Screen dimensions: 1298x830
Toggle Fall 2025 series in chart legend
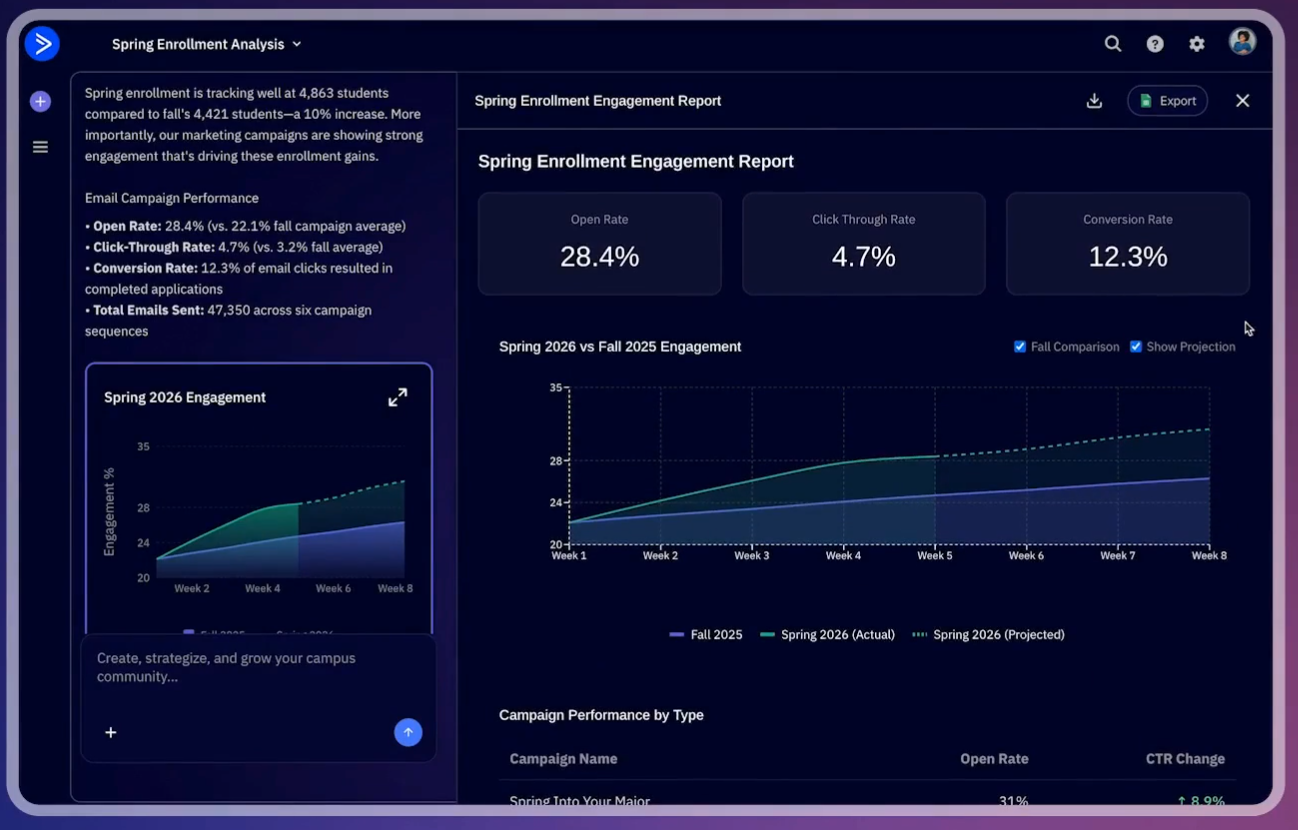pos(706,635)
